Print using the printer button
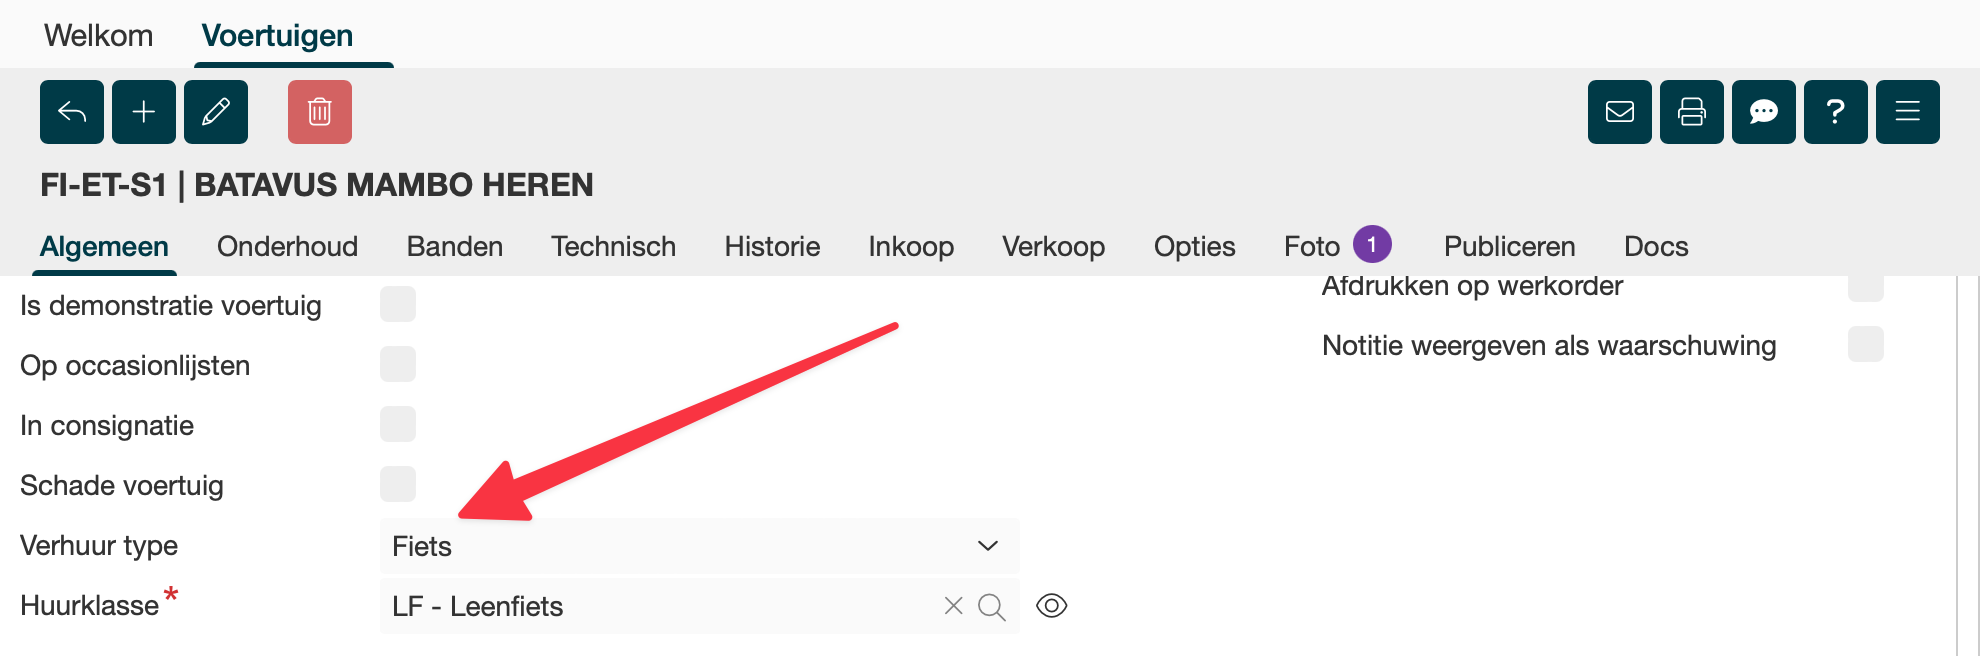 tap(1692, 112)
